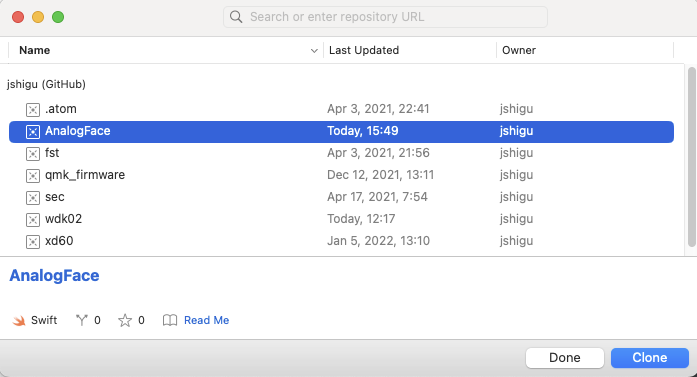Screen dimensions: 697x377
Task: Click the repository list vertical scrollbar
Action: (691, 157)
